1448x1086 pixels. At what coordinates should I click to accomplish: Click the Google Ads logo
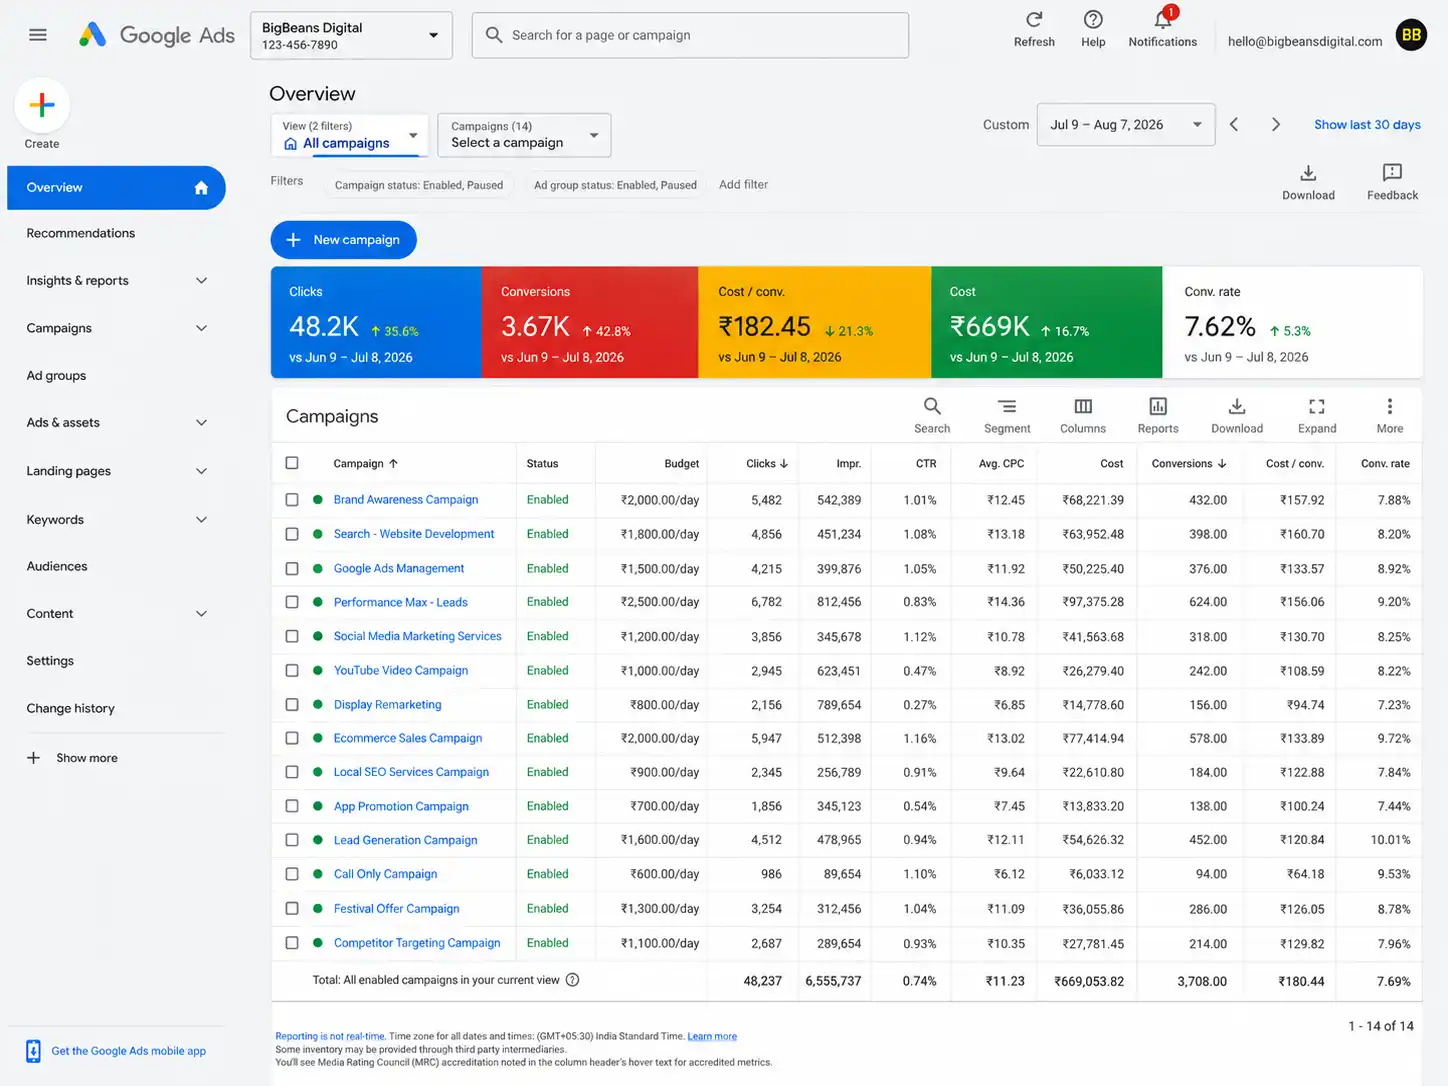point(157,35)
